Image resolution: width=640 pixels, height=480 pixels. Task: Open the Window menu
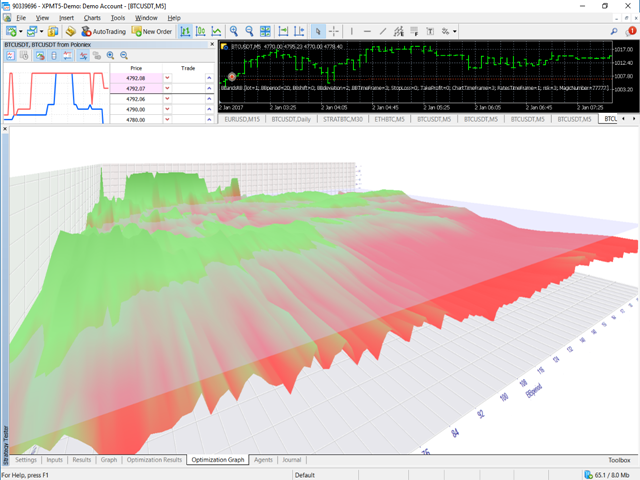[x=146, y=18]
